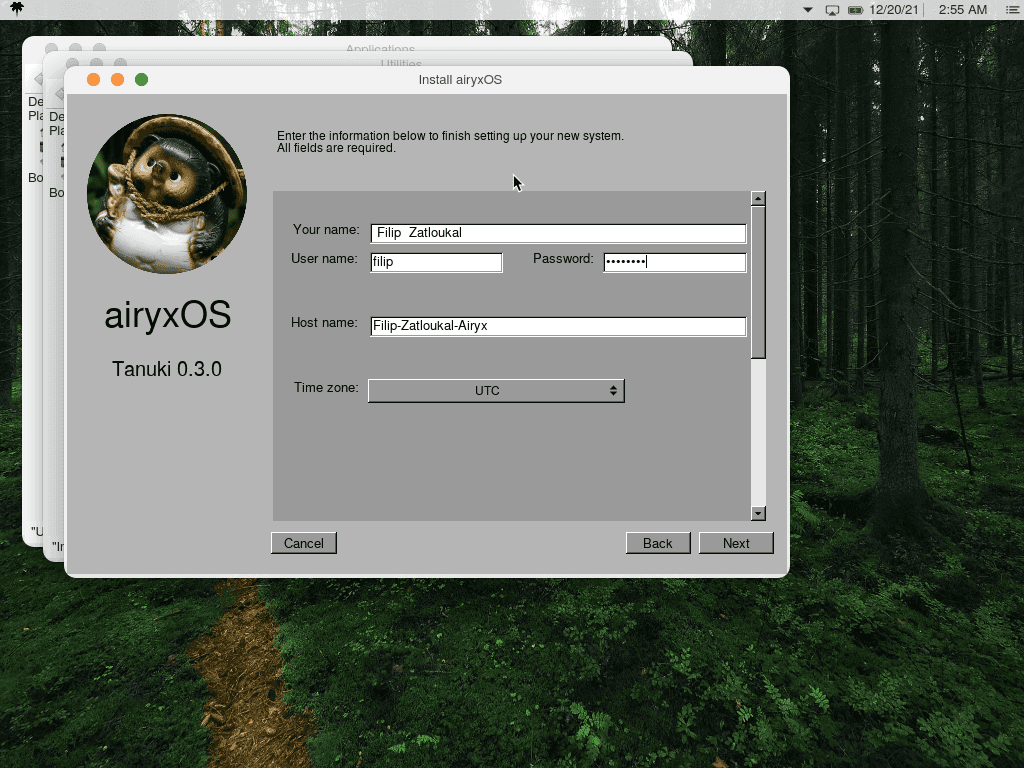Open the Time zone selector set to UTC
1024x768 pixels.
tap(496, 390)
